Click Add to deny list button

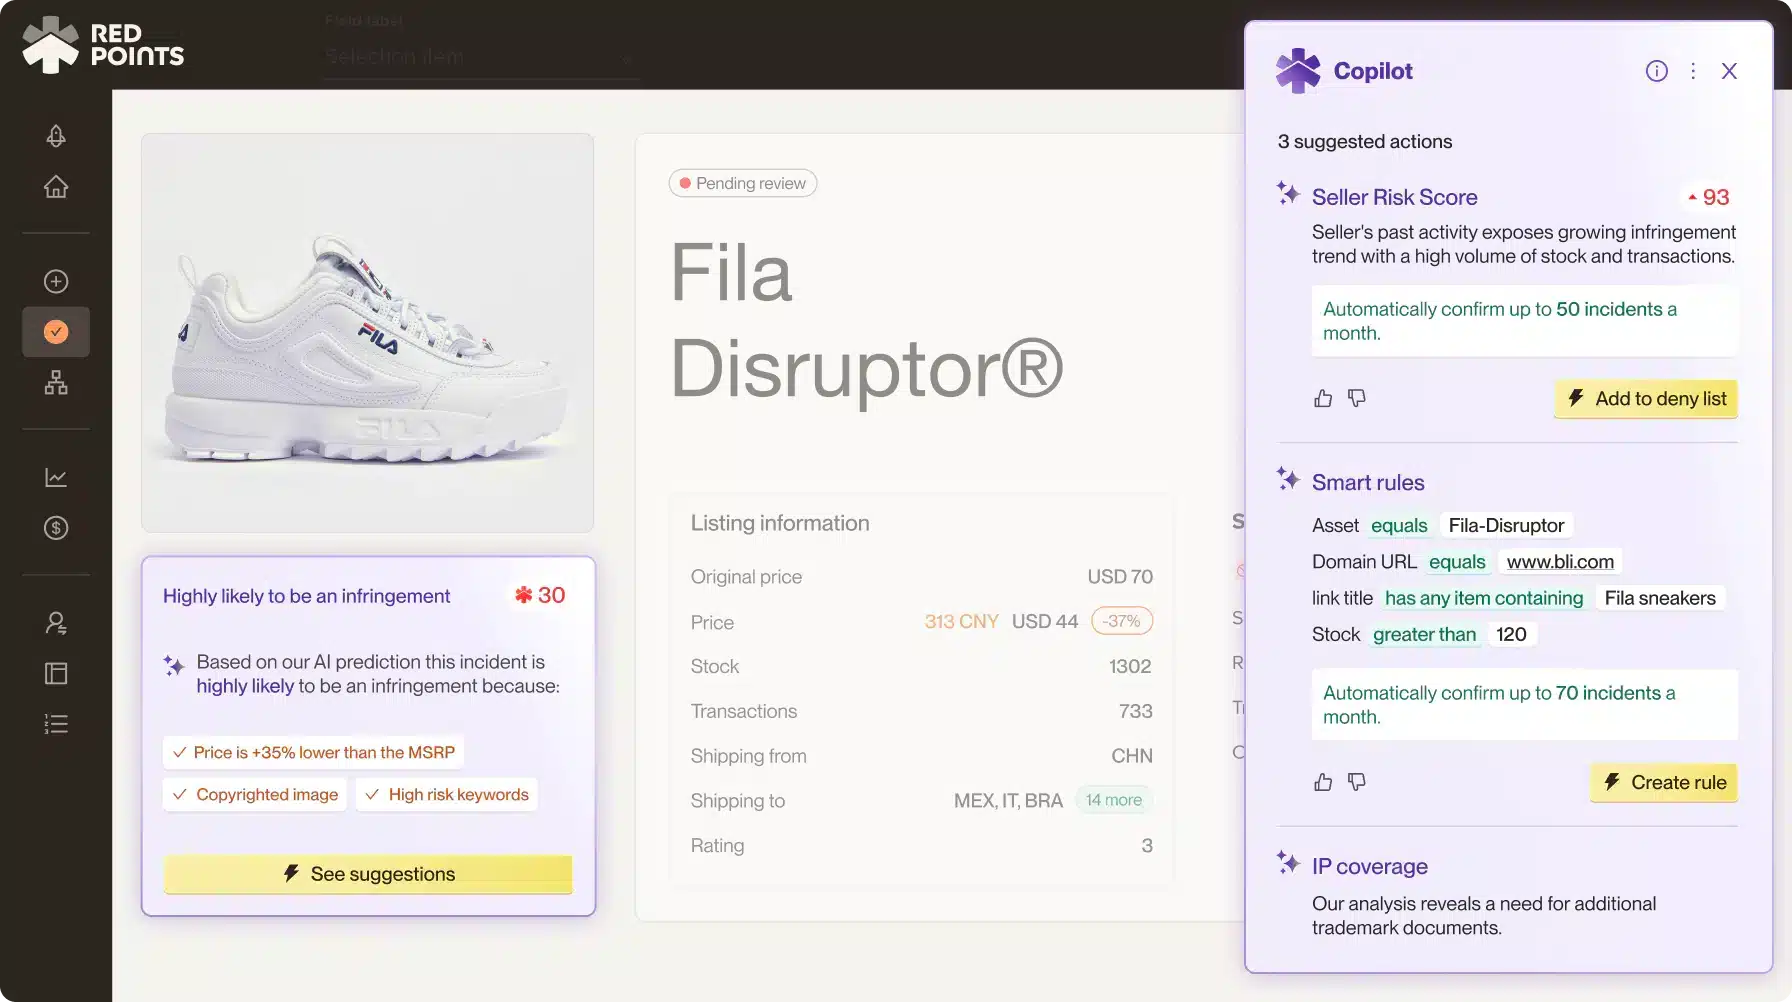point(1646,398)
